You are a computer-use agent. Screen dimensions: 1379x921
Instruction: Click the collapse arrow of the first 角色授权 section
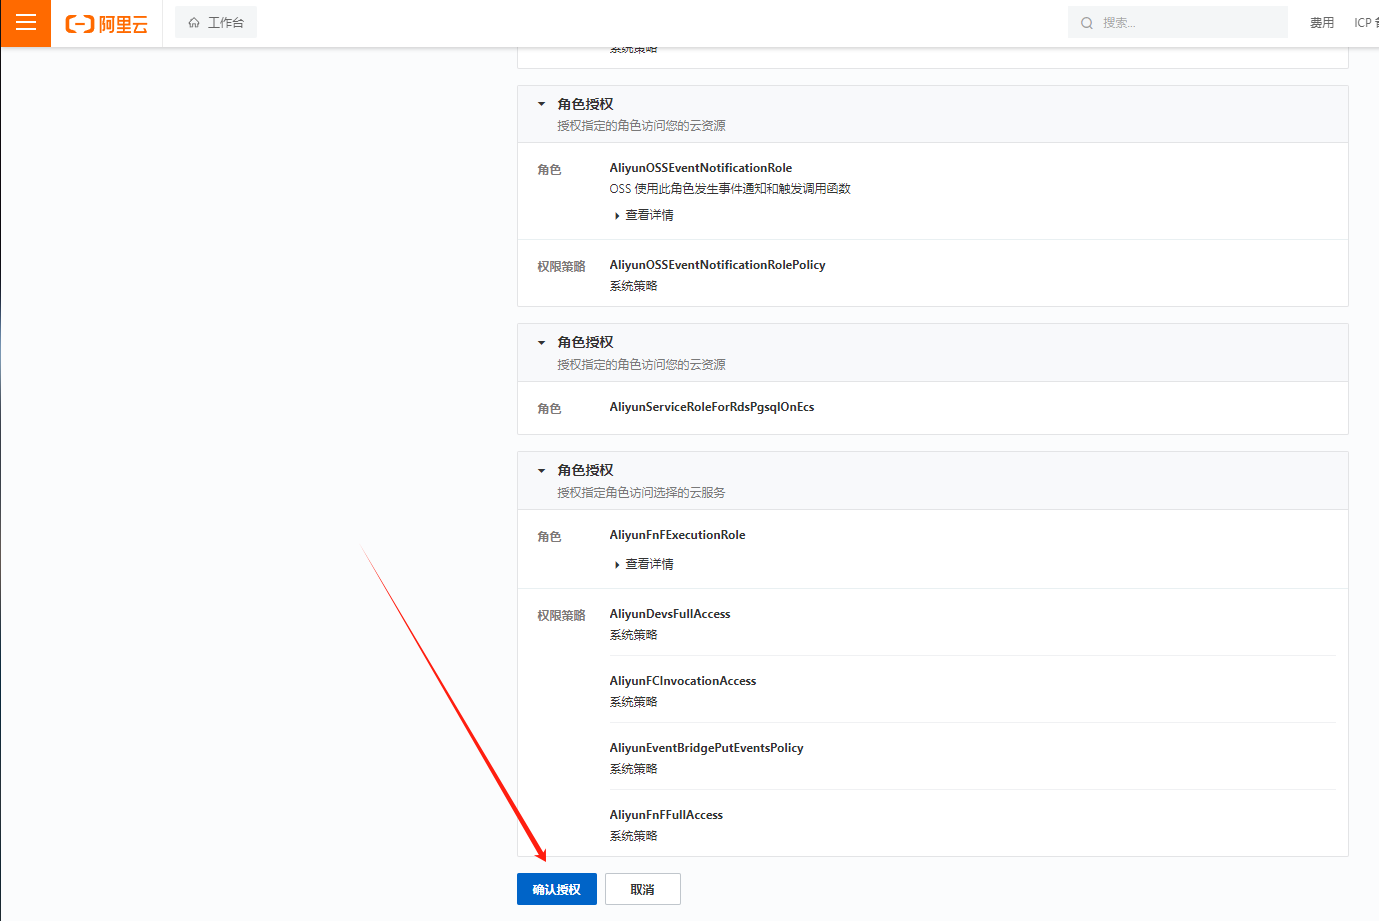tap(540, 103)
